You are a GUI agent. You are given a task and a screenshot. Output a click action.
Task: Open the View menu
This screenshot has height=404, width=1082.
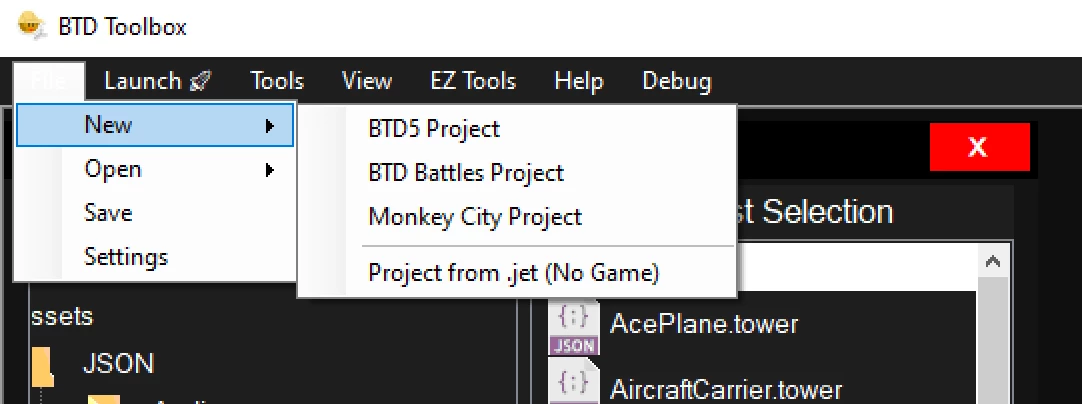(367, 81)
